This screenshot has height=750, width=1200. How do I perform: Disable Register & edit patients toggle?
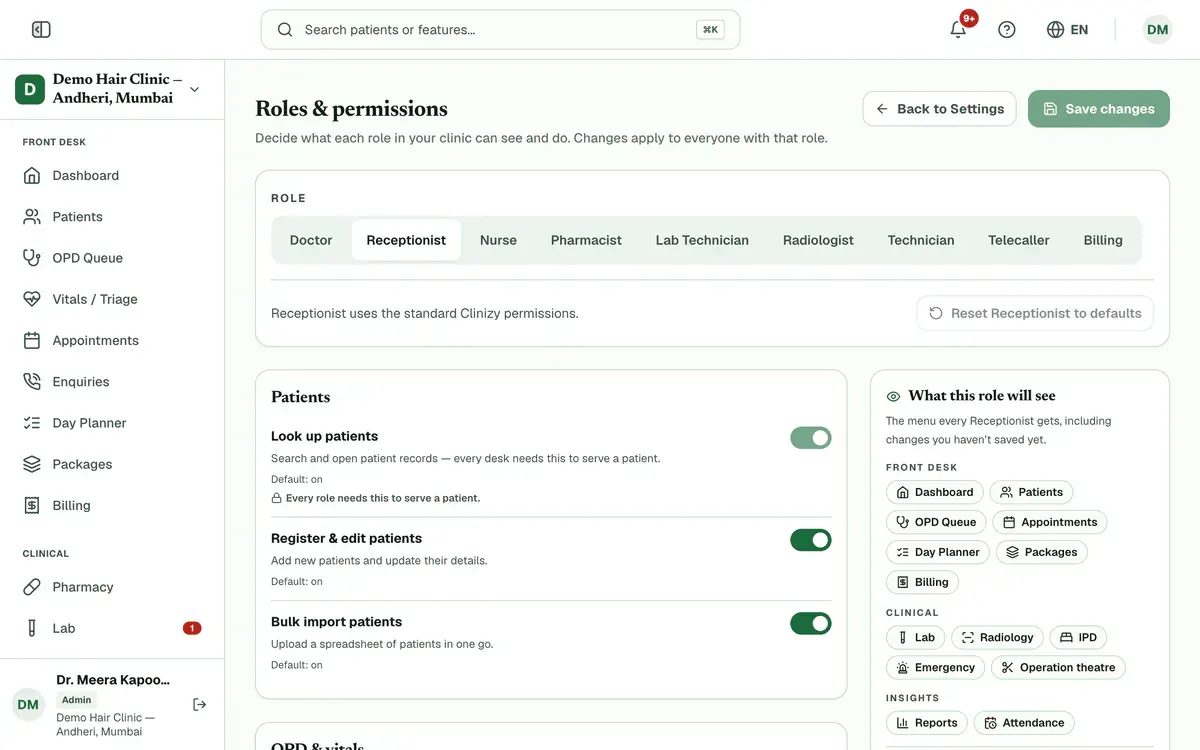tap(811, 540)
